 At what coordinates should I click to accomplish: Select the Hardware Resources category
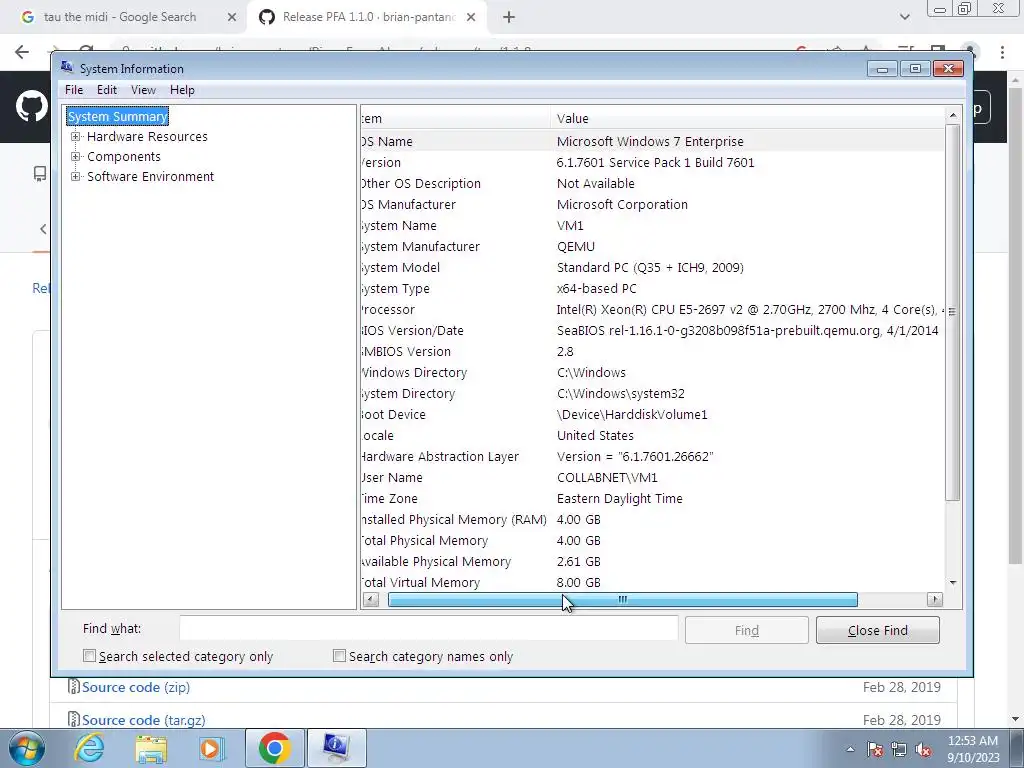click(x=147, y=136)
